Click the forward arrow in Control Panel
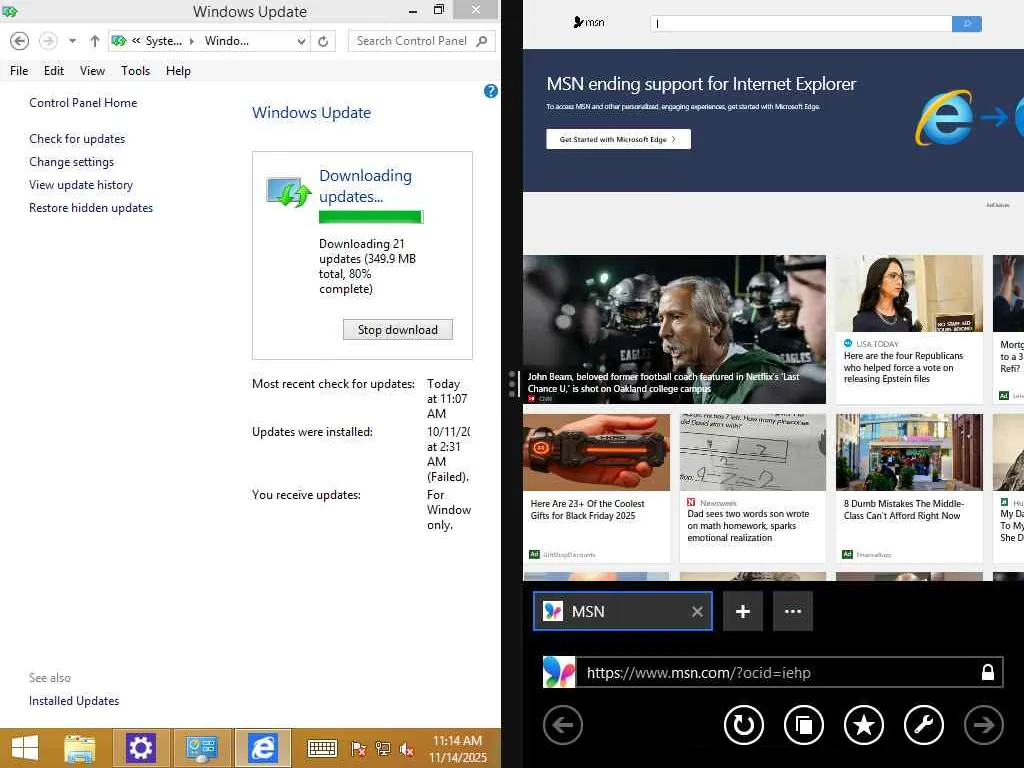The image size is (1024, 768). click(x=48, y=41)
